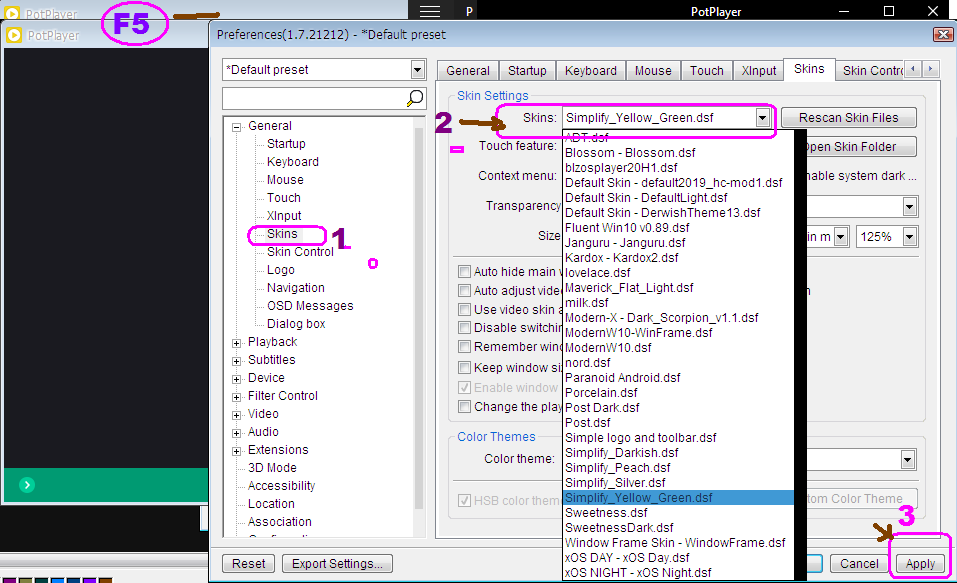Select Dialog box in the settings tree
Image resolution: width=957 pixels, height=583 pixels.
tap(296, 324)
